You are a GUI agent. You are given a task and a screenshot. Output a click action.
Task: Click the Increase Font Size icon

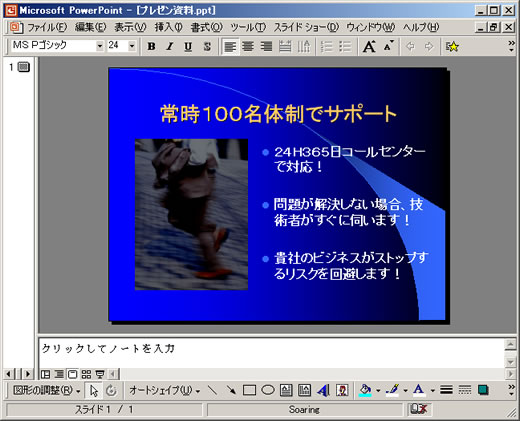pos(369,46)
